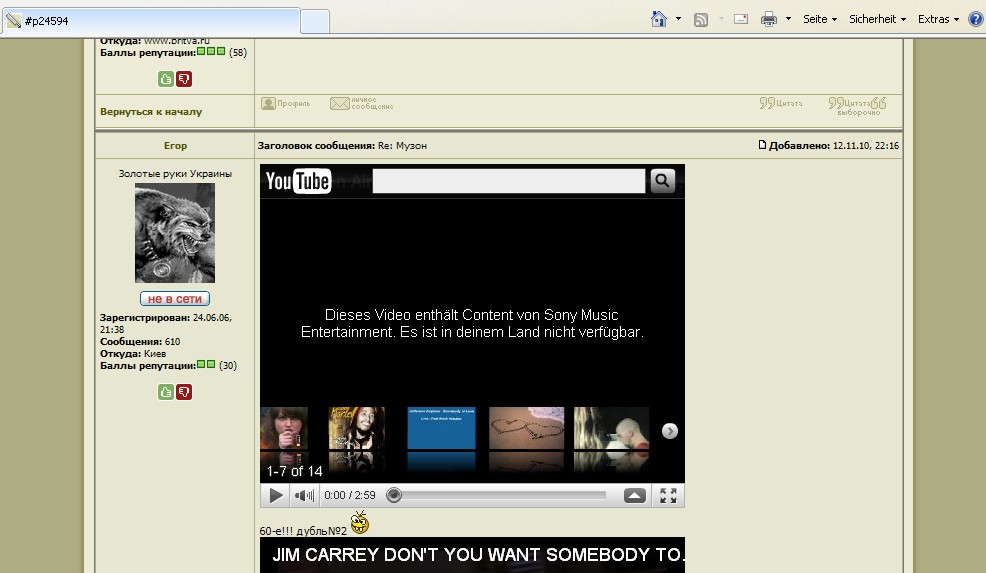Click the YouTube search magnifier button
Viewport: 986px width, 573px height.
(662, 181)
